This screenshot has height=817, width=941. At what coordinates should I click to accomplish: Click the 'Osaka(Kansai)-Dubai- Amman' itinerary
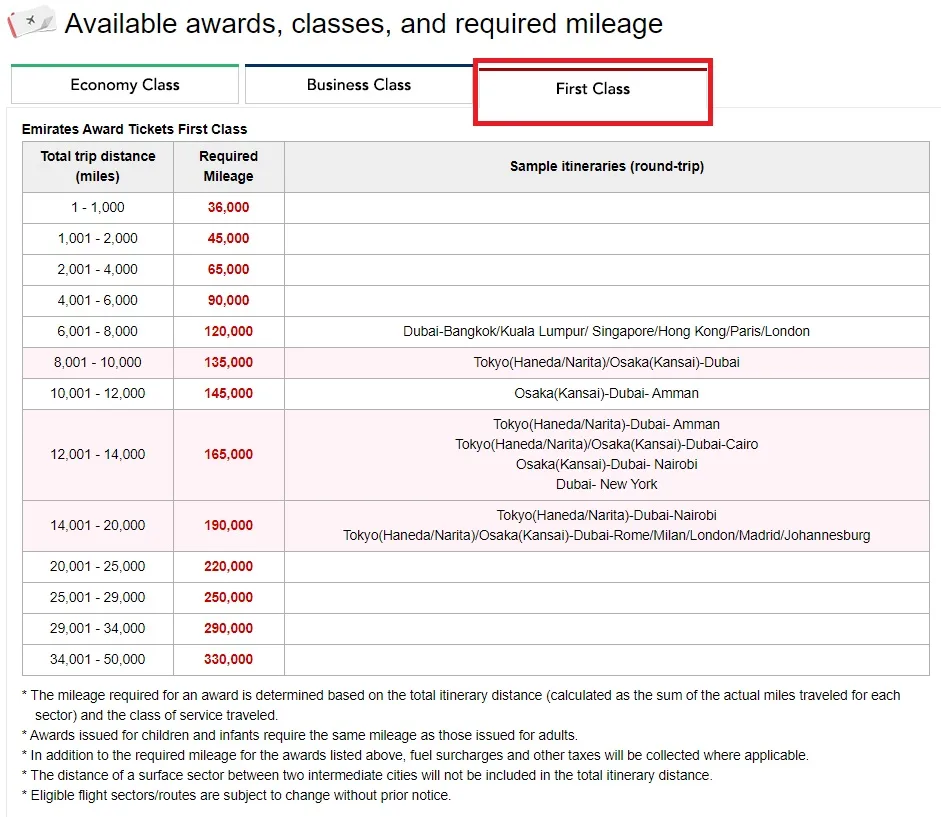point(606,394)
